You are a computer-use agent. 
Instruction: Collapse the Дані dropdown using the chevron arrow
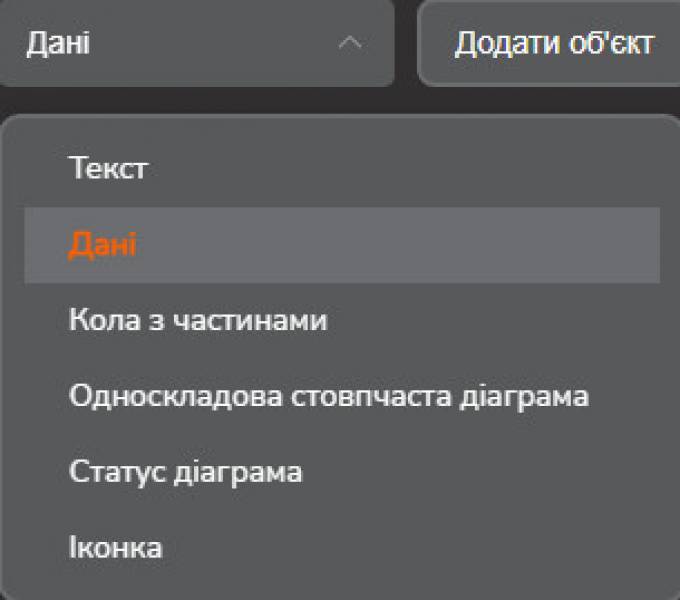[349, 43]
